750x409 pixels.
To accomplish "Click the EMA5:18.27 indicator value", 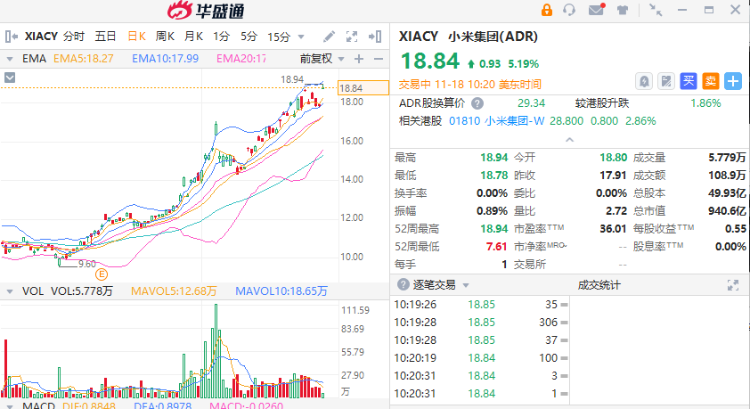I will point(83,59).
